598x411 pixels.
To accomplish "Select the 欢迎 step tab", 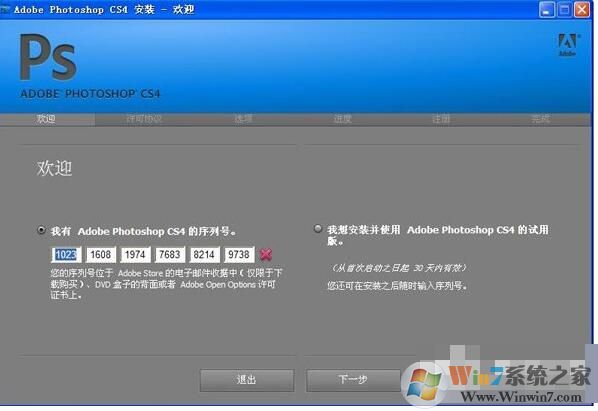I will tap(46, 119).
